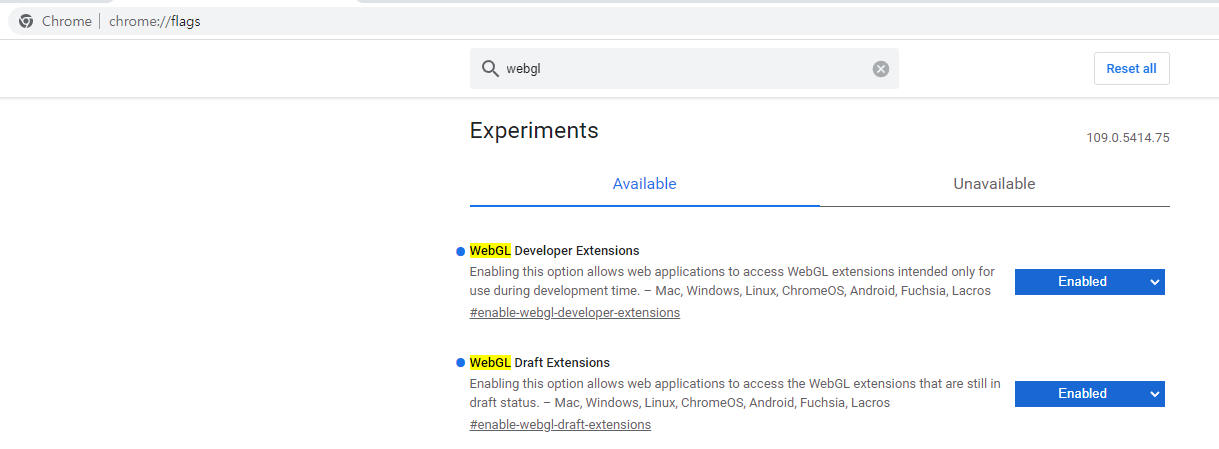The height and width of the screenshot is (449, 1219).
Task: Switch to the Unavailable tab
Action: (x=994, y=184)
